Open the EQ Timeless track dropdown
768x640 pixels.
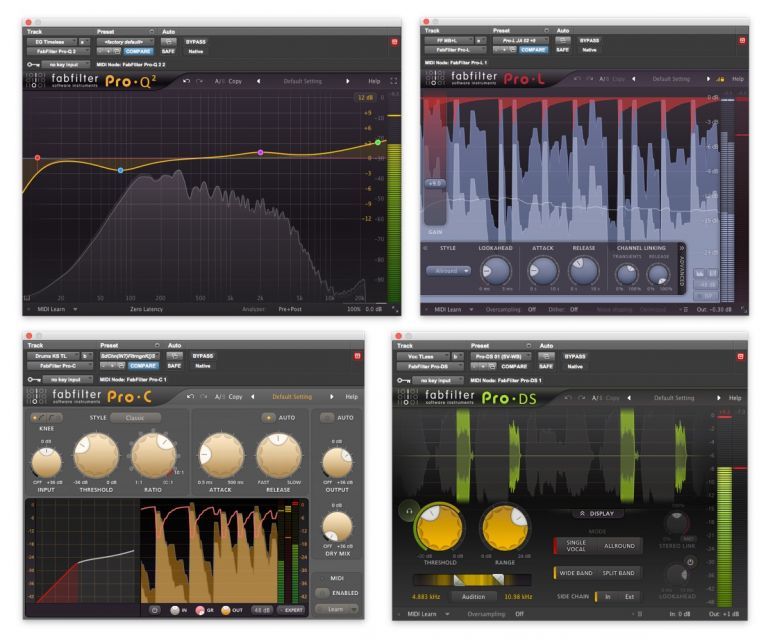point(52,42)
